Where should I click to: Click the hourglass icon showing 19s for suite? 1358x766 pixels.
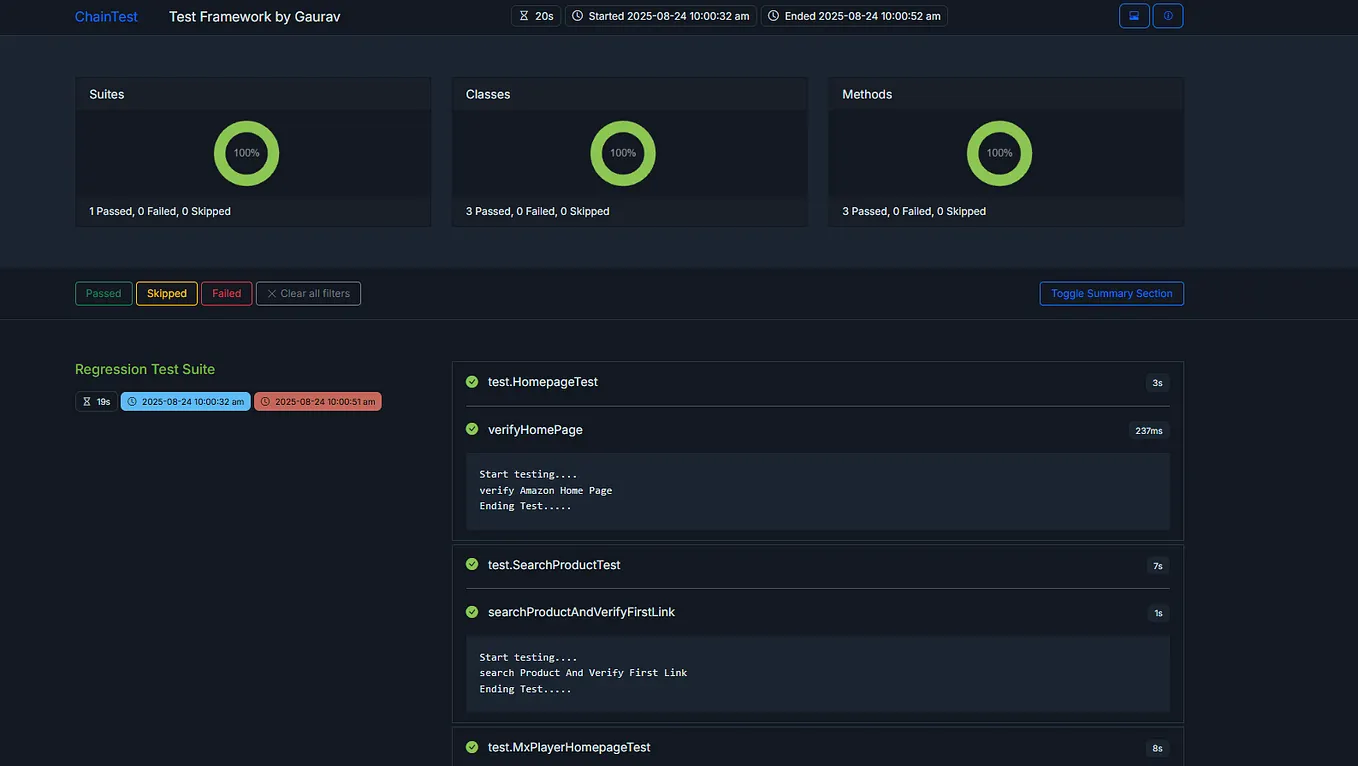tap(86, 400)
